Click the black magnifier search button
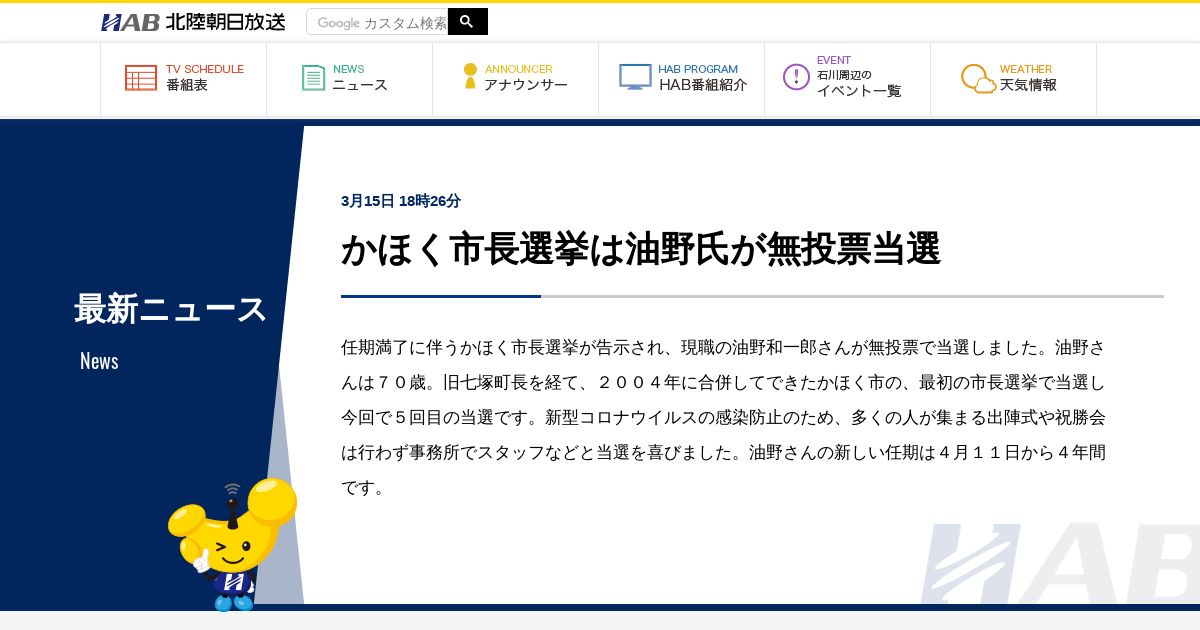The width and height of the screenshot is (1200, 630). (468, 22)
